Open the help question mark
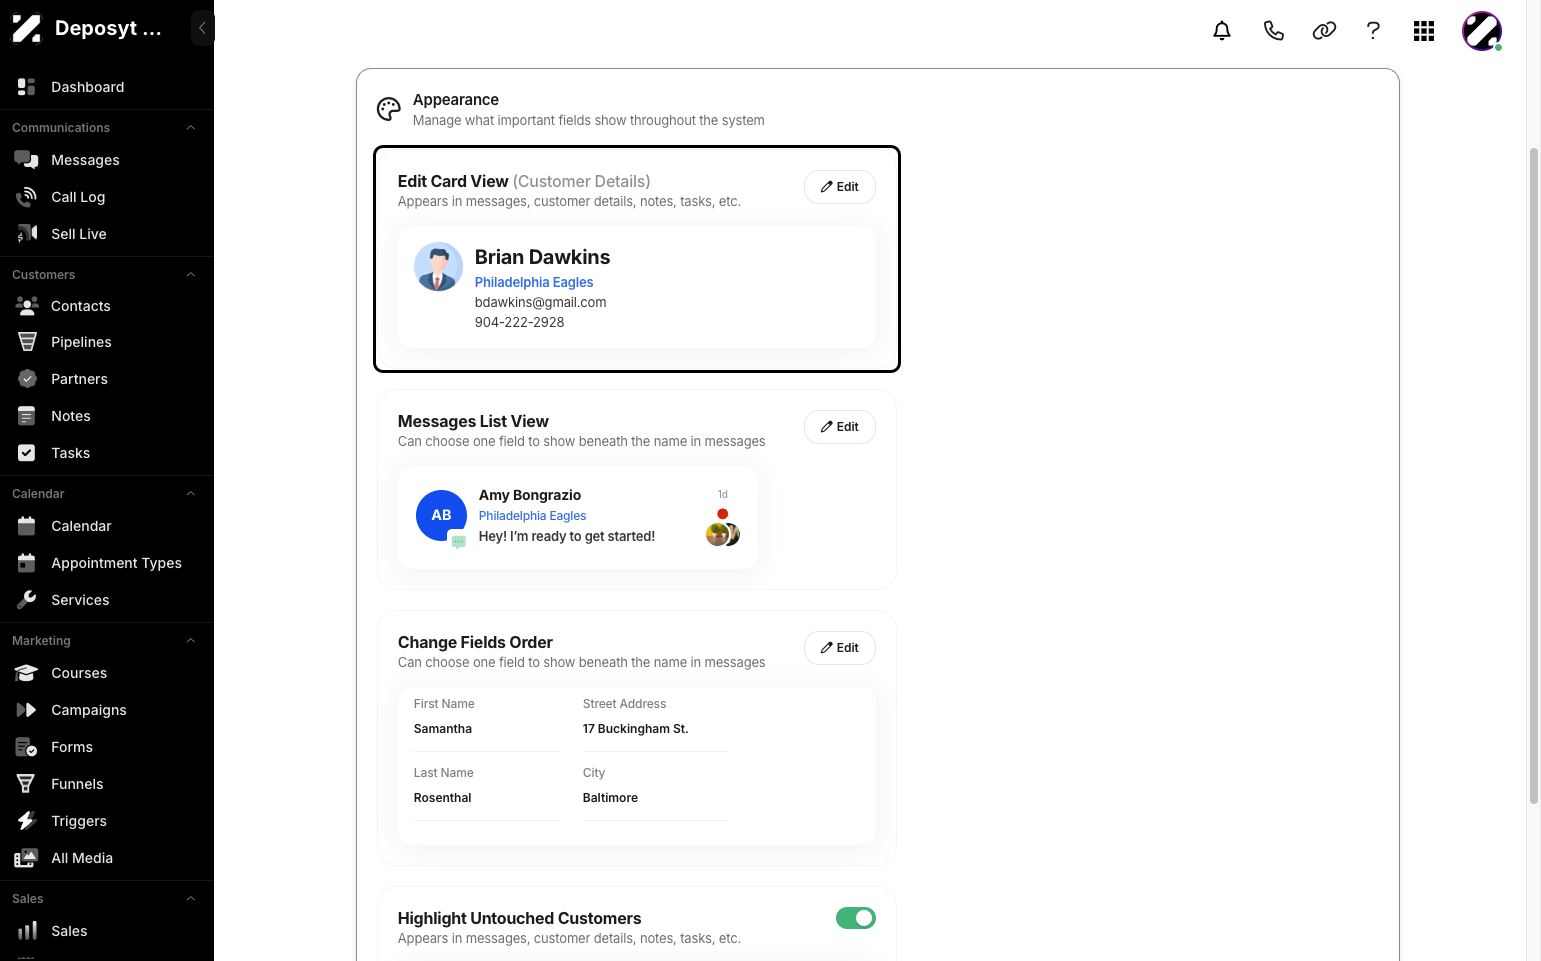 click(1373, 31)
